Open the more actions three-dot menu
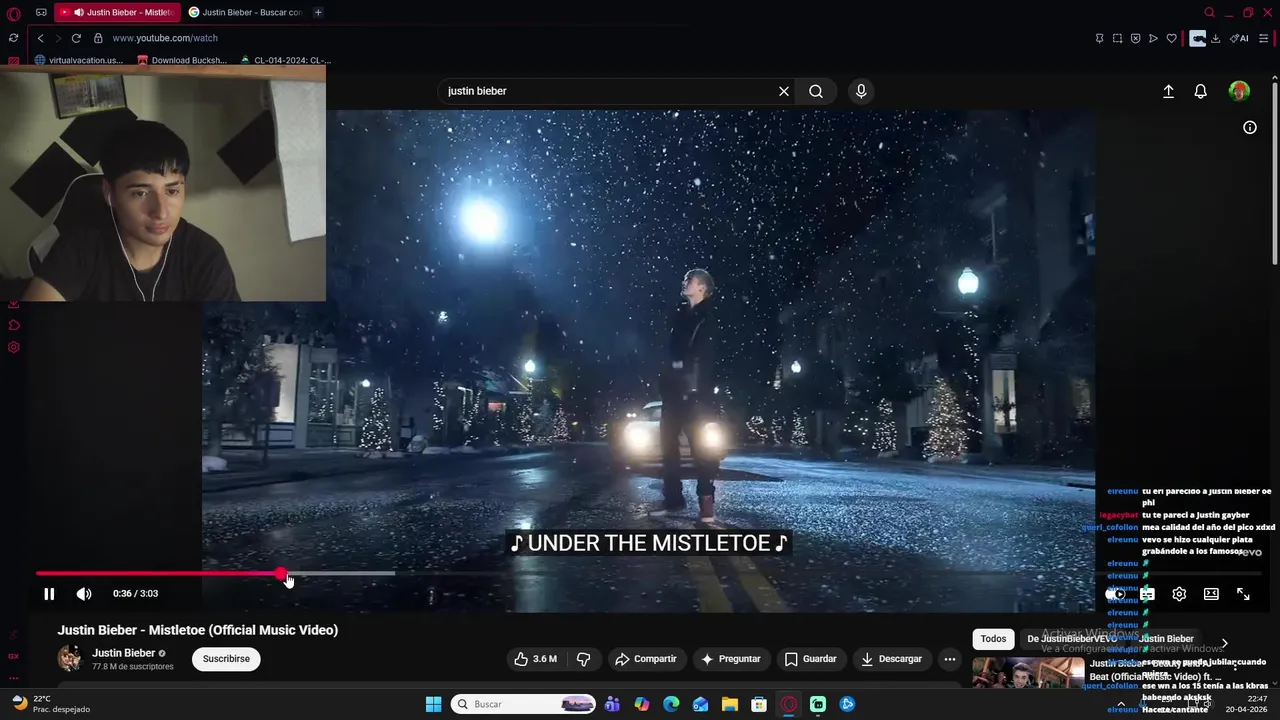Screen dimensions: 1280x720 point(950,659)
